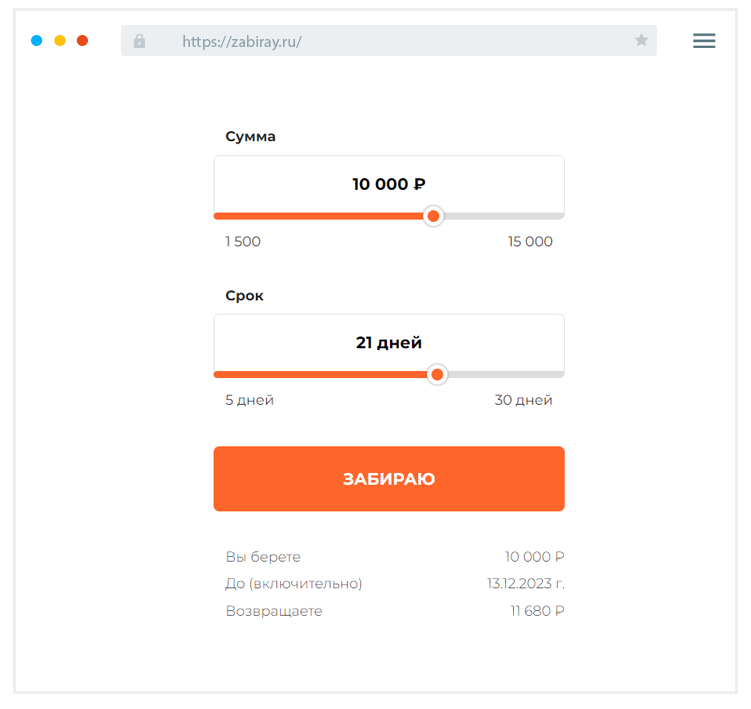Click the padlock security icon
751x709 pixels.
click(139, 41)
